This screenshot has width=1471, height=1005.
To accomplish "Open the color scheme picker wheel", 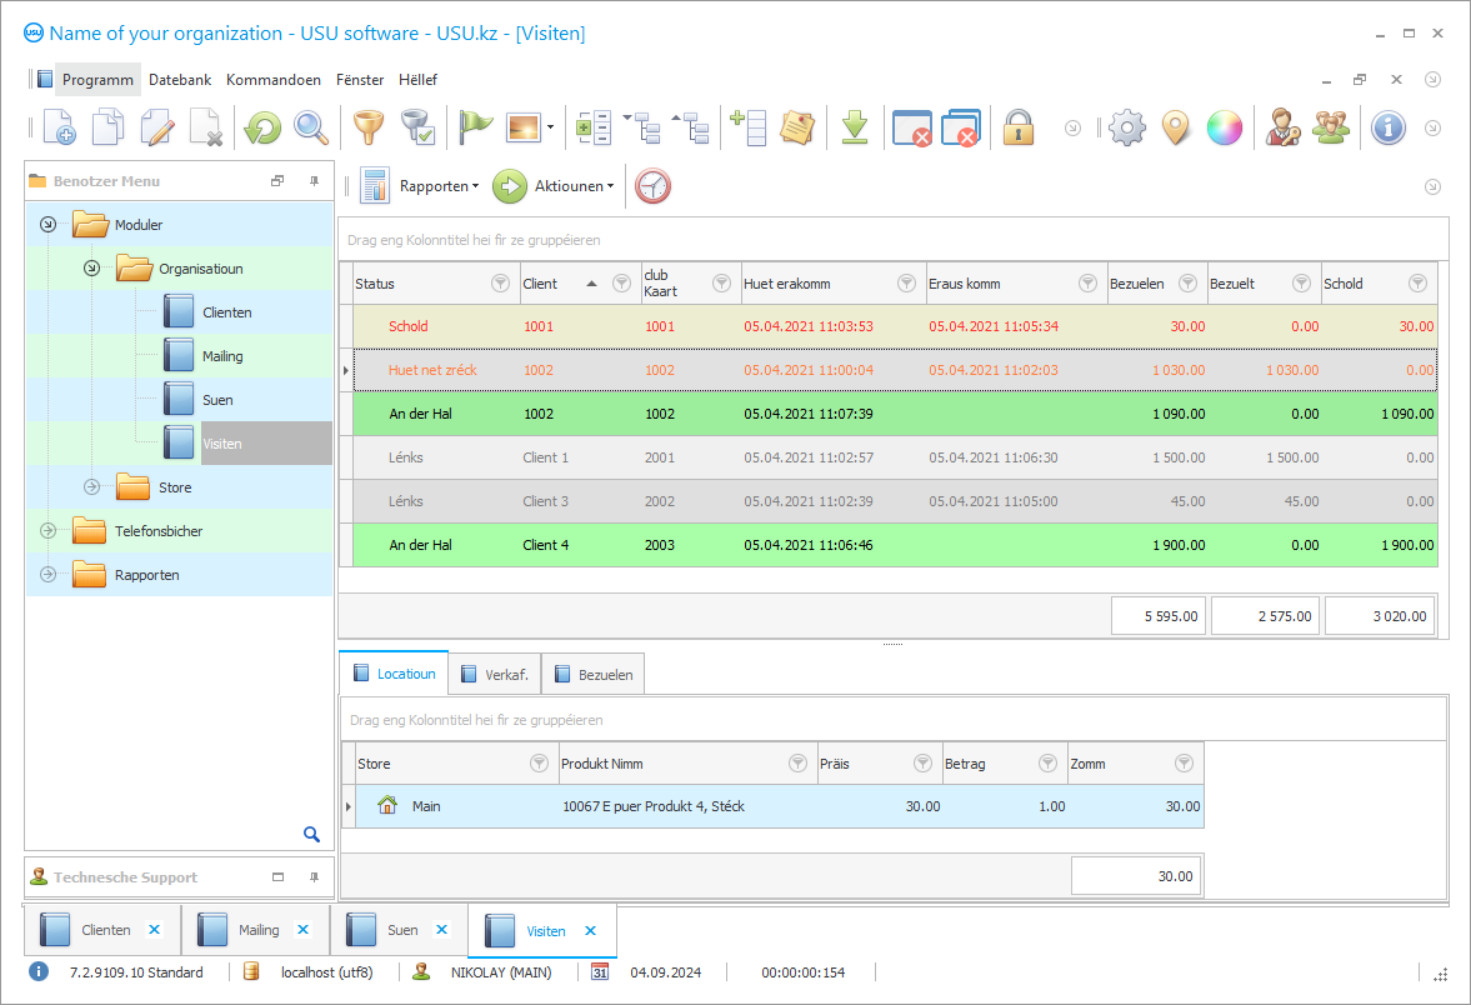I will [x=1224, y=127].
